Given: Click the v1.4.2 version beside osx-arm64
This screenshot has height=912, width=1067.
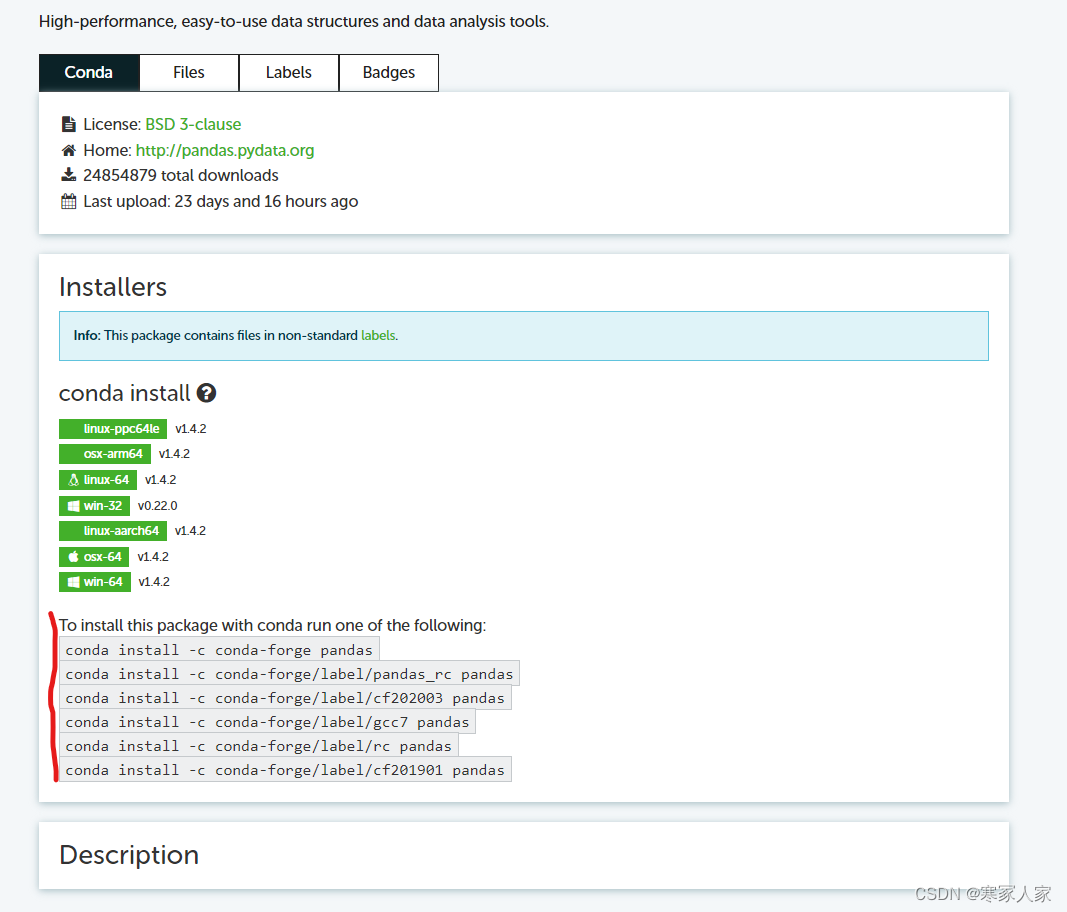Looking at the screenshot, I should pos(174,454).
